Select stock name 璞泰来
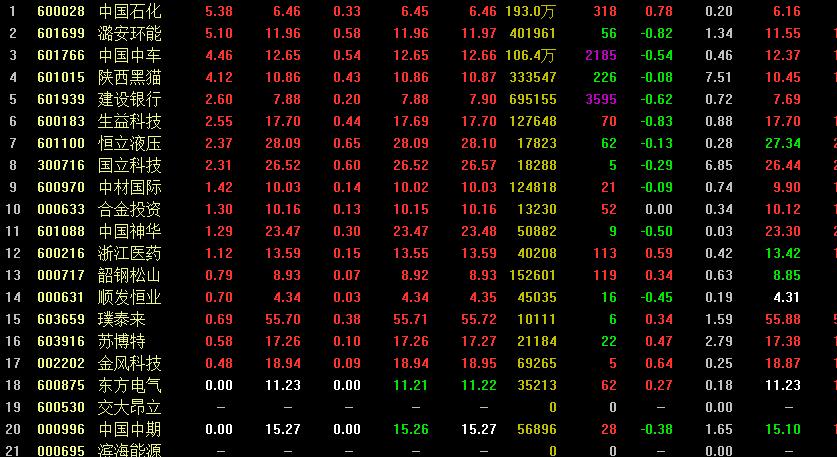837x457 pixels. [122, 319]
